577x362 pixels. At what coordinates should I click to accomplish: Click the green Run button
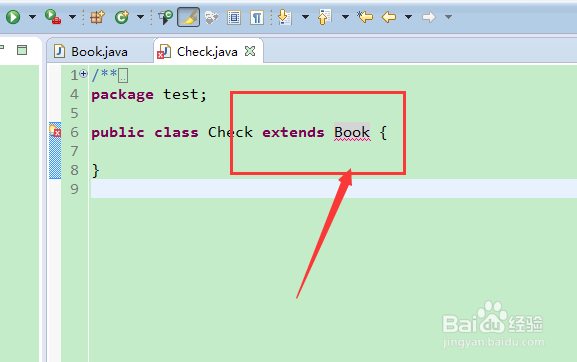click(13, 17)
